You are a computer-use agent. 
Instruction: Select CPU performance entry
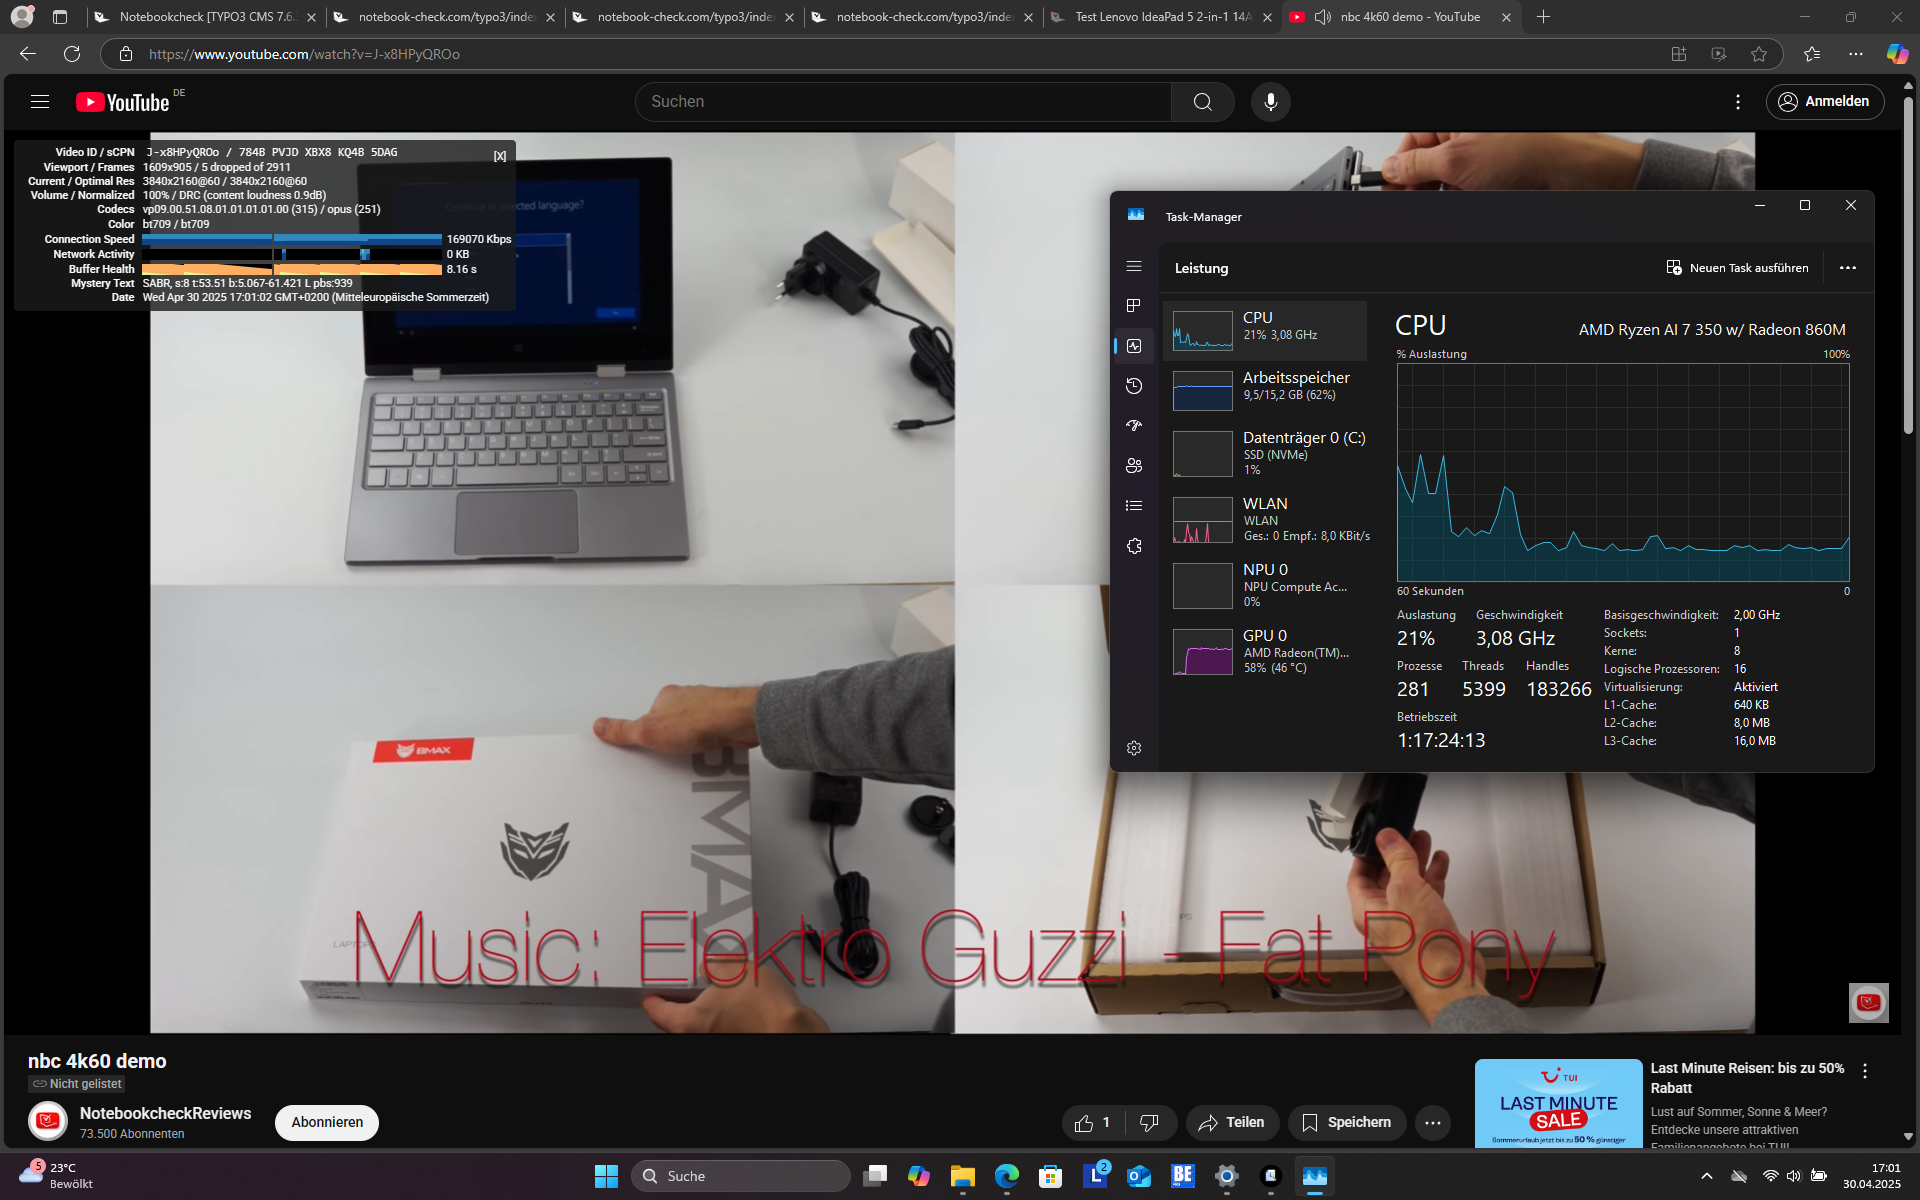pos(1265,331)
